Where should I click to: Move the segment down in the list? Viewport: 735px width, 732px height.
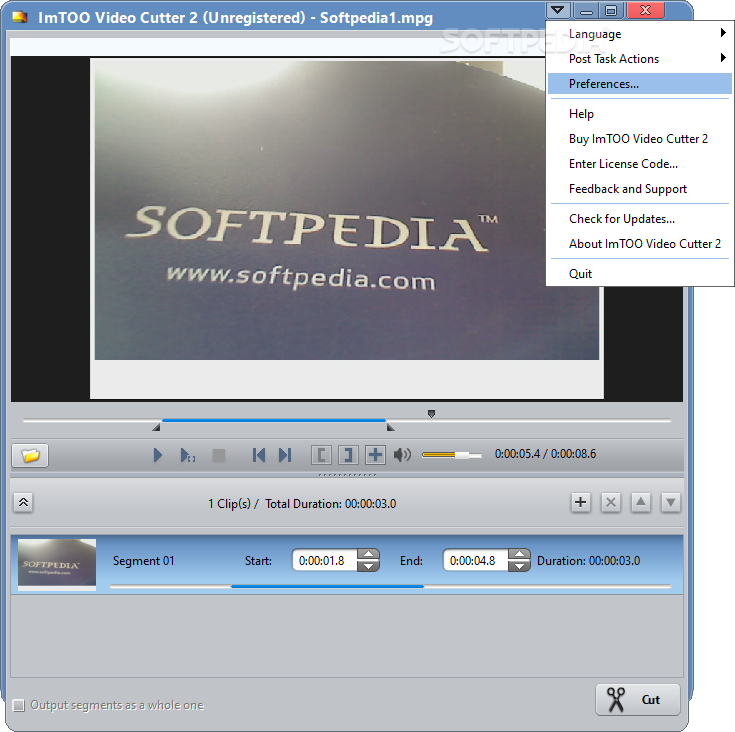click(x=671, y=502)
